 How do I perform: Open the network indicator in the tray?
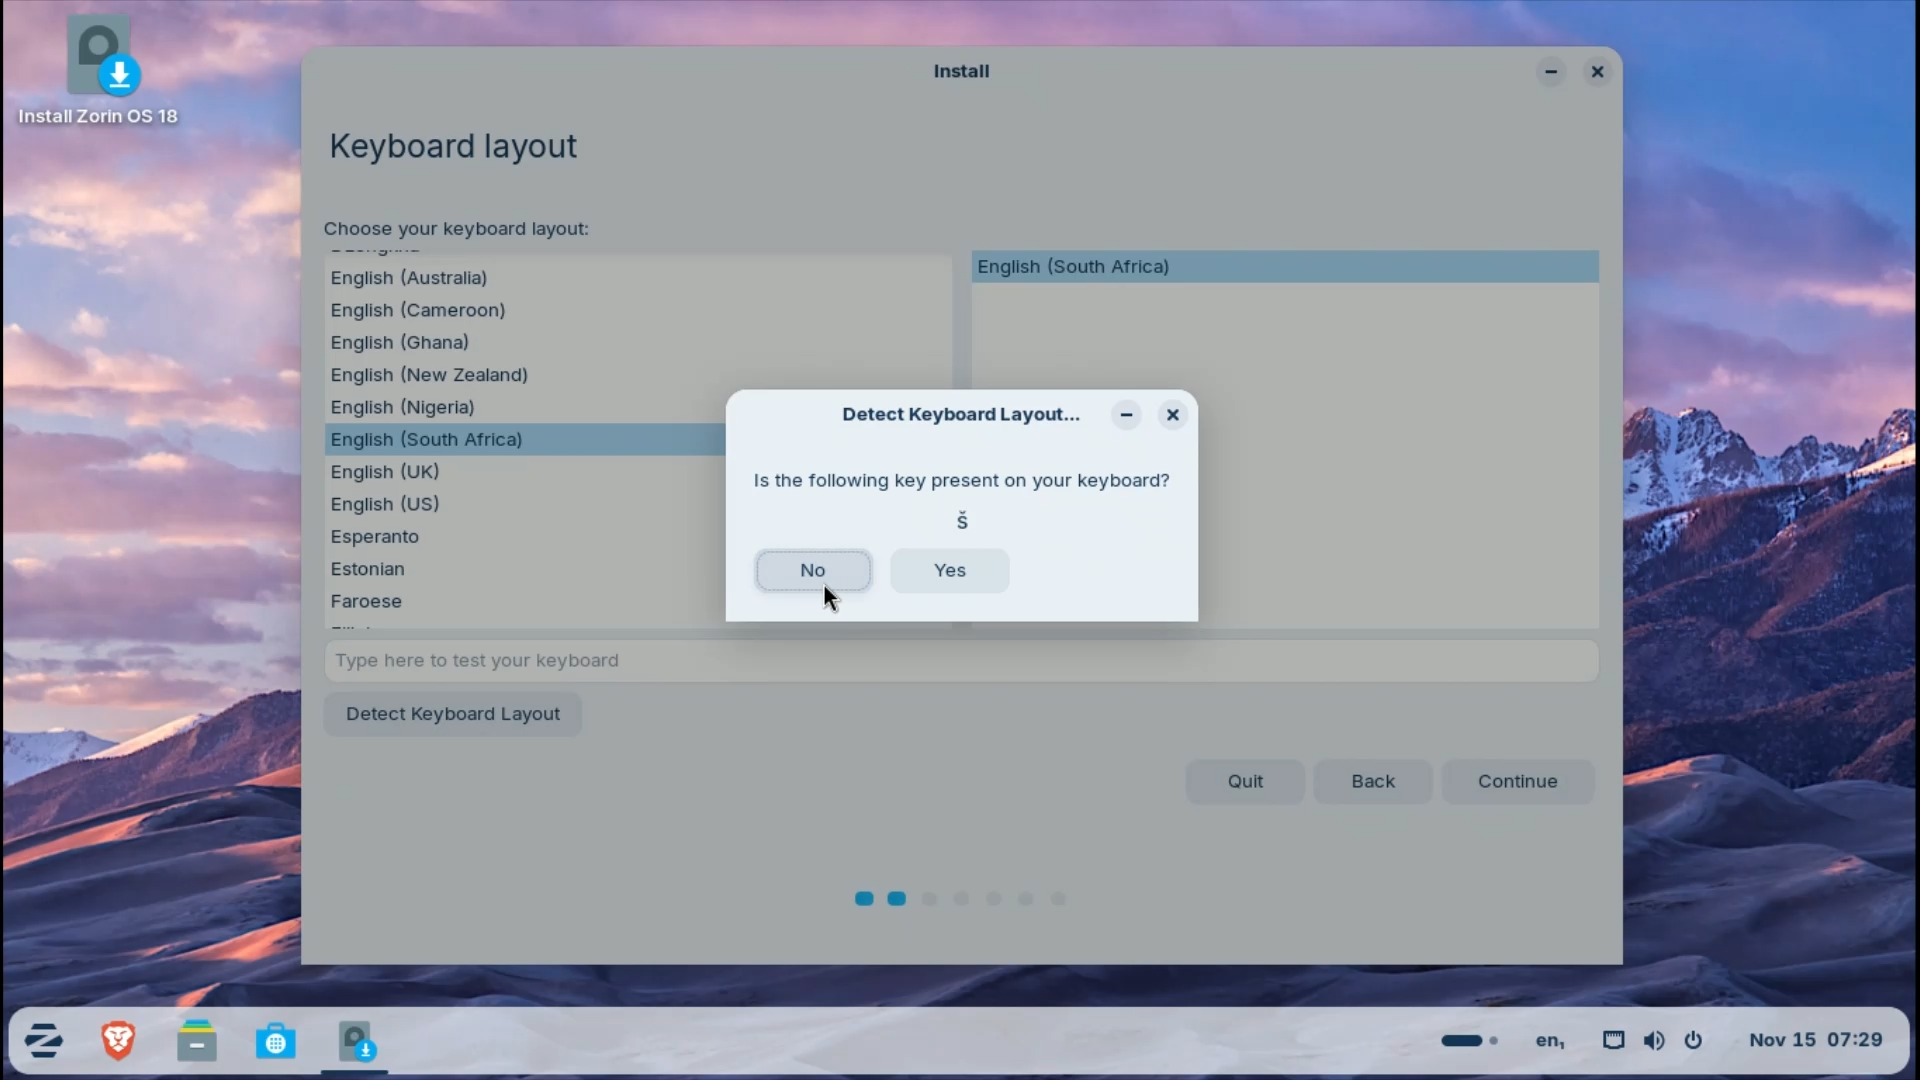[1613, 1040]
